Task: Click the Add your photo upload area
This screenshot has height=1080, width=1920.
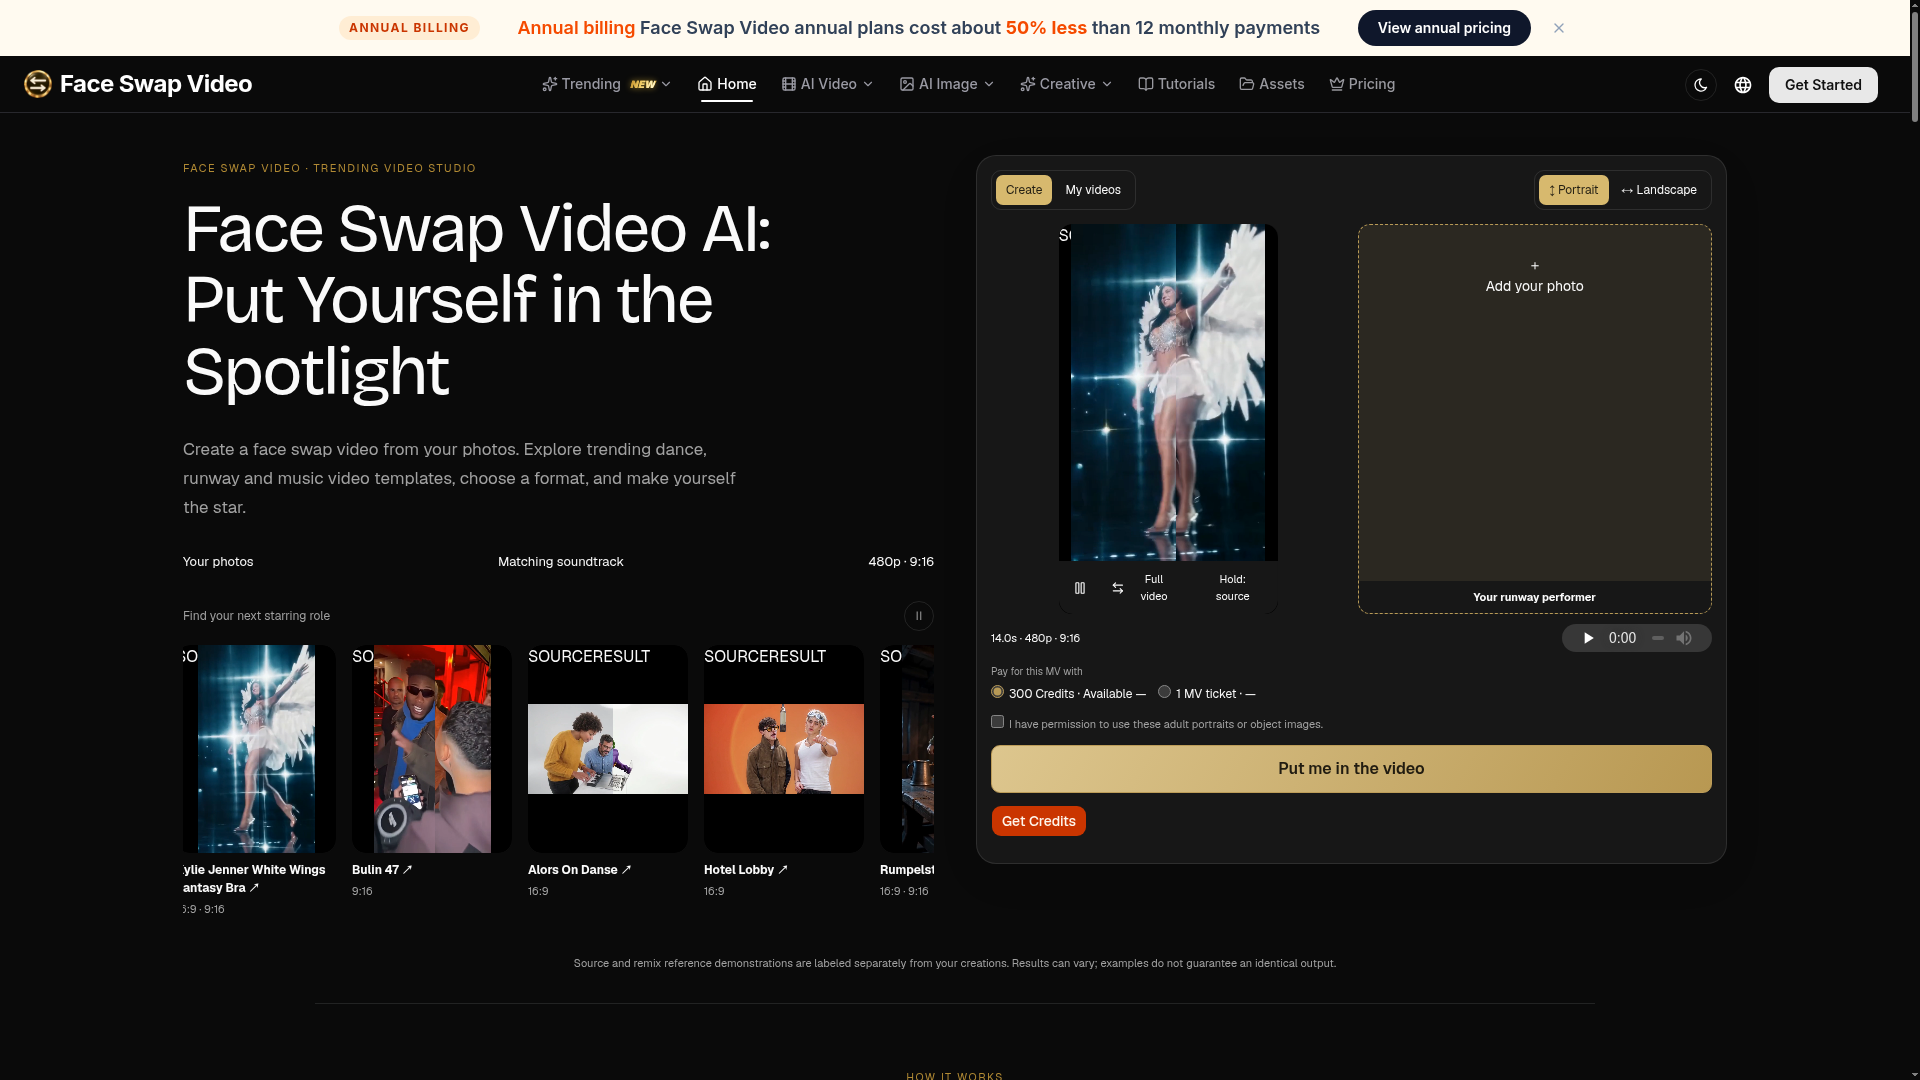Action: 1535,418
